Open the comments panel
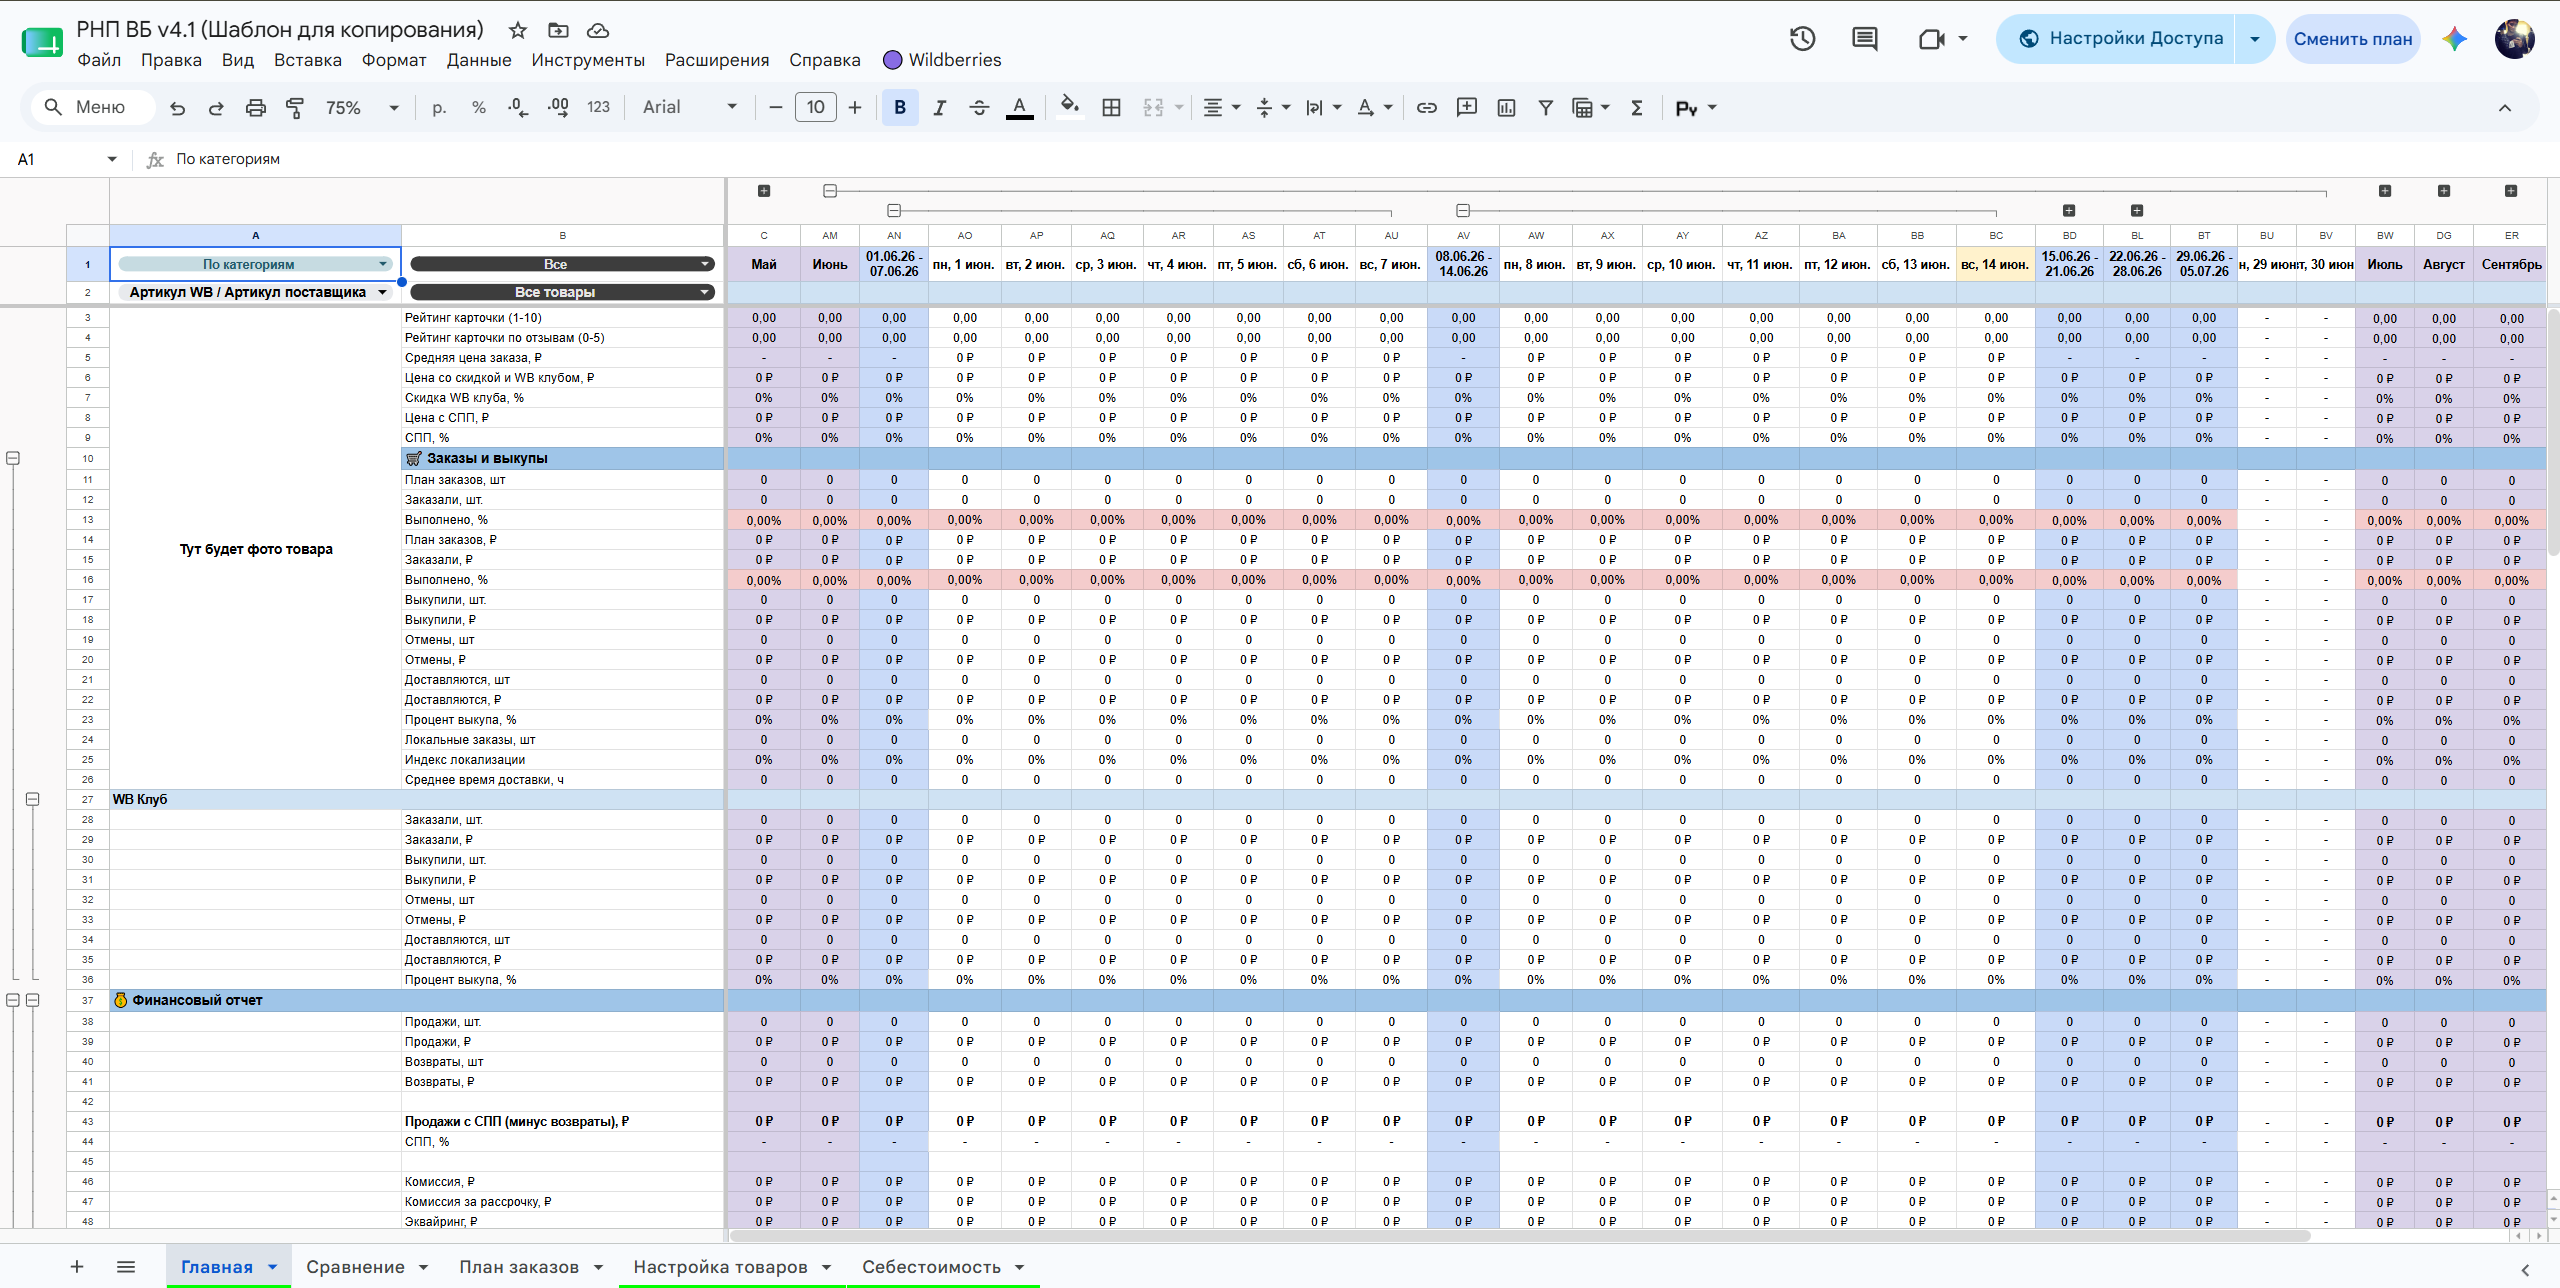2560x1288 pixels. pos(1865,39)
